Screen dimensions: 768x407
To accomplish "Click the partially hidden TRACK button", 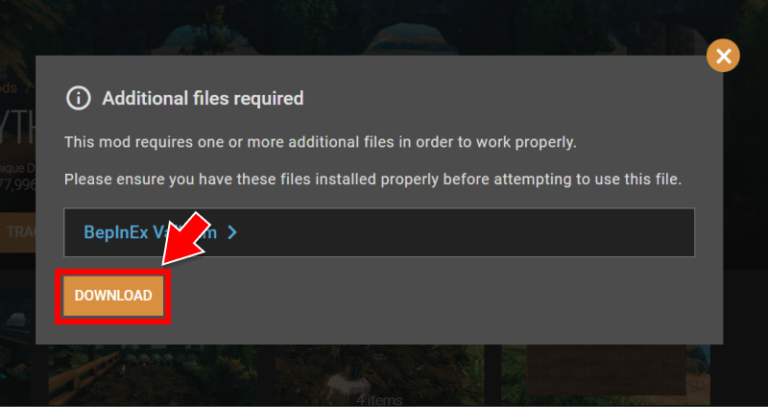I will click(18, 232).
